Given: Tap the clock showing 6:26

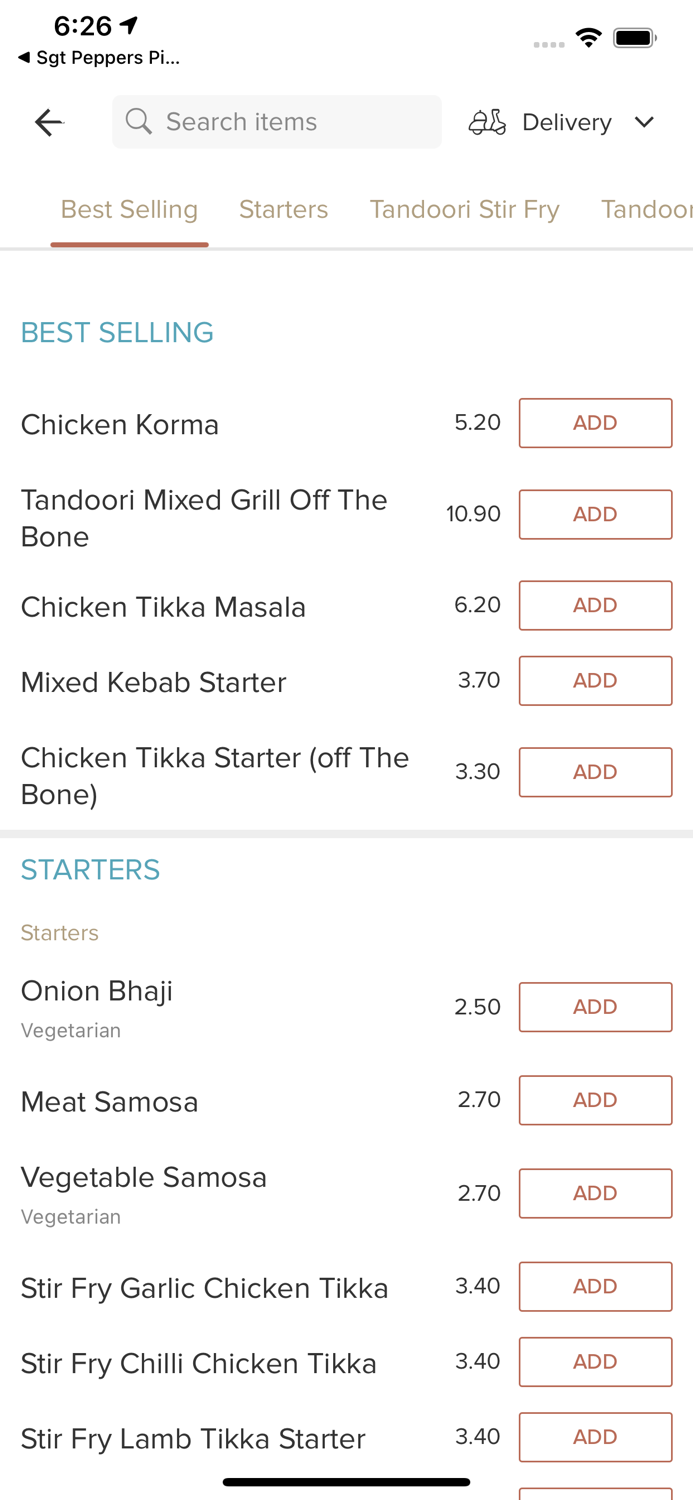Looking at the screenshot, I should [84, 26].
